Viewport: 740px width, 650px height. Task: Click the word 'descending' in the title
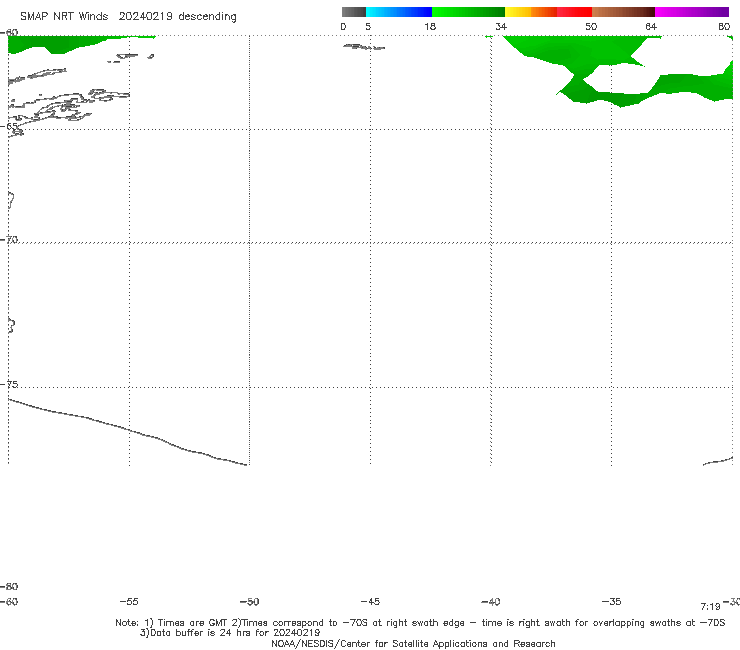click(x=208, y=17)
